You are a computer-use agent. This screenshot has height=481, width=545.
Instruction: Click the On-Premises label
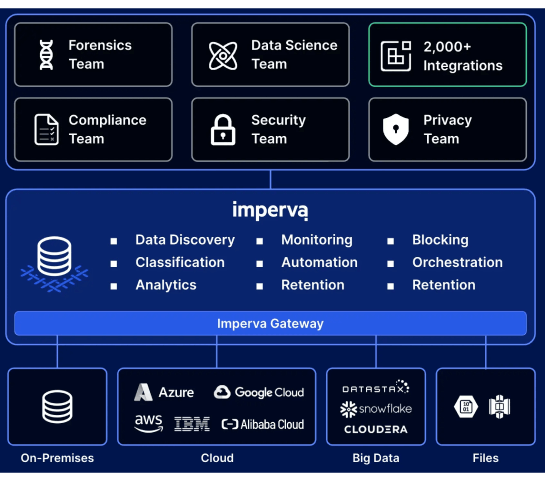coord(57,458)
